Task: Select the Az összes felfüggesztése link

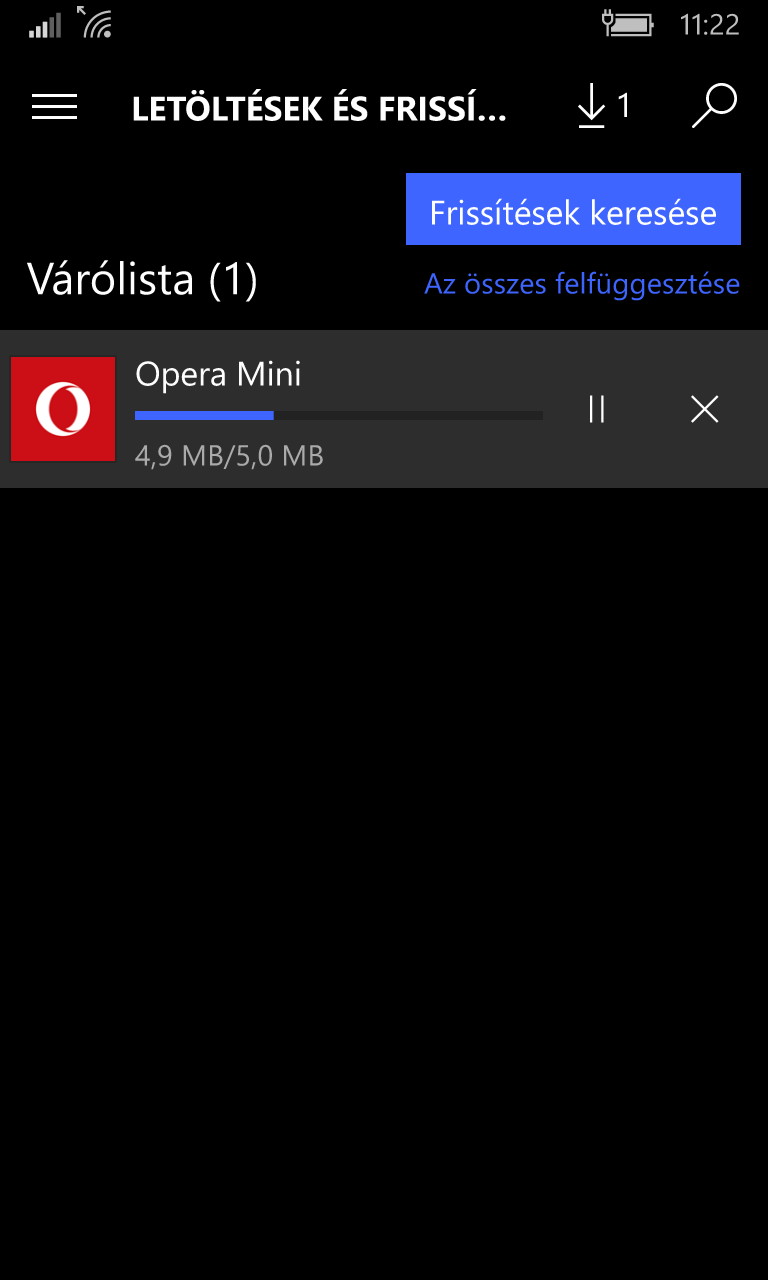Action: (582, 284)
